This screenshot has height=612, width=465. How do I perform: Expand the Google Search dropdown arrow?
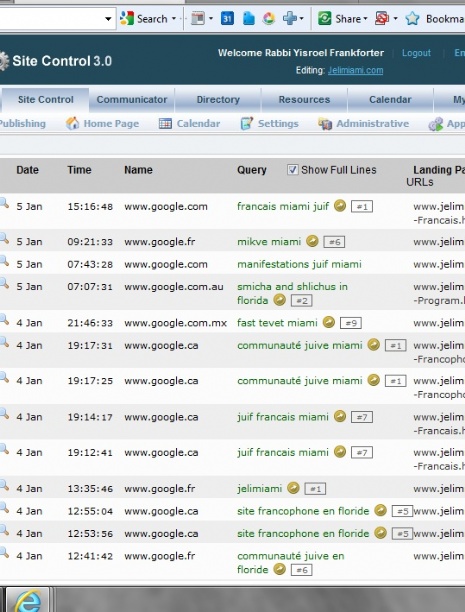point(174,18)
